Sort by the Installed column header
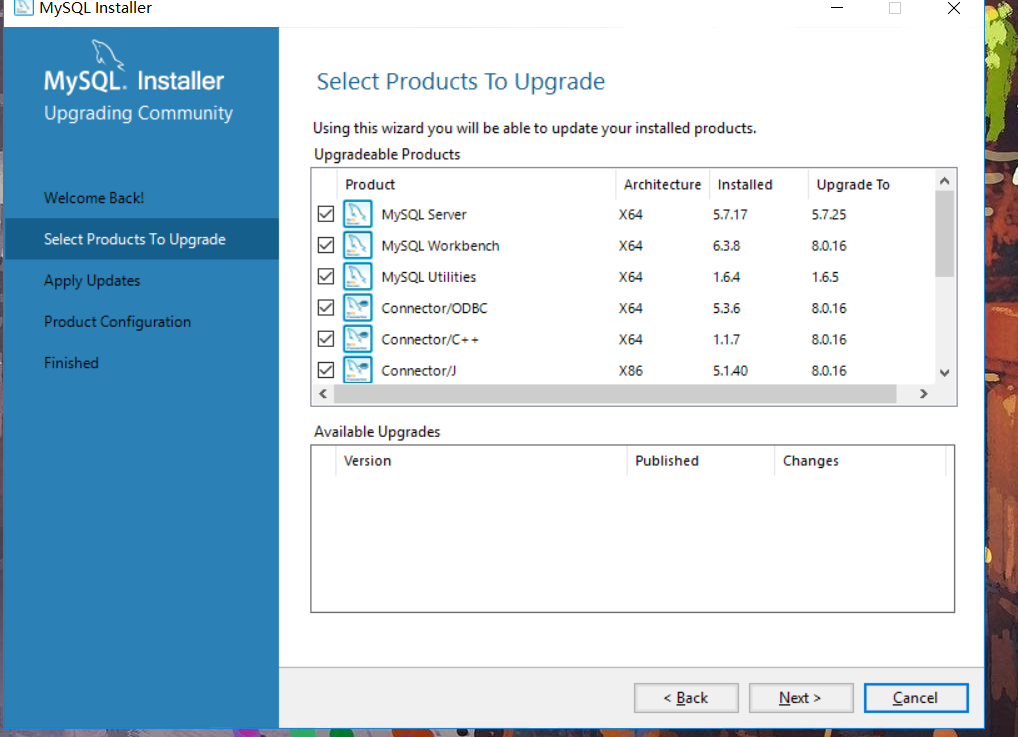 (758, 184)
